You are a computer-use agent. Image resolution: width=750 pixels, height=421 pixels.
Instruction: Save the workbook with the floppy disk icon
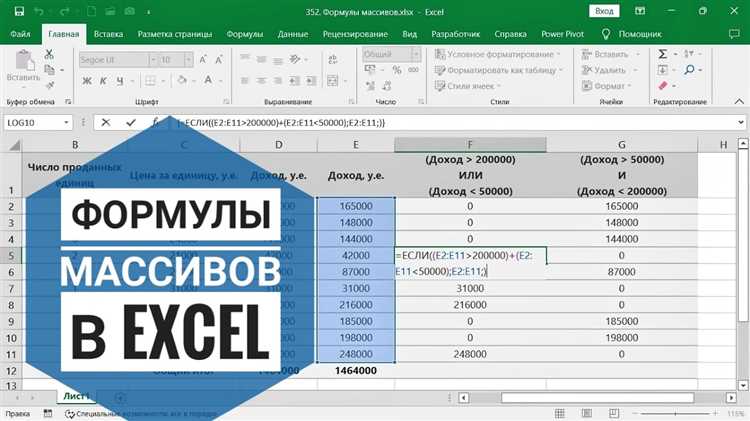pyautogui.click(x=19, y=11)
